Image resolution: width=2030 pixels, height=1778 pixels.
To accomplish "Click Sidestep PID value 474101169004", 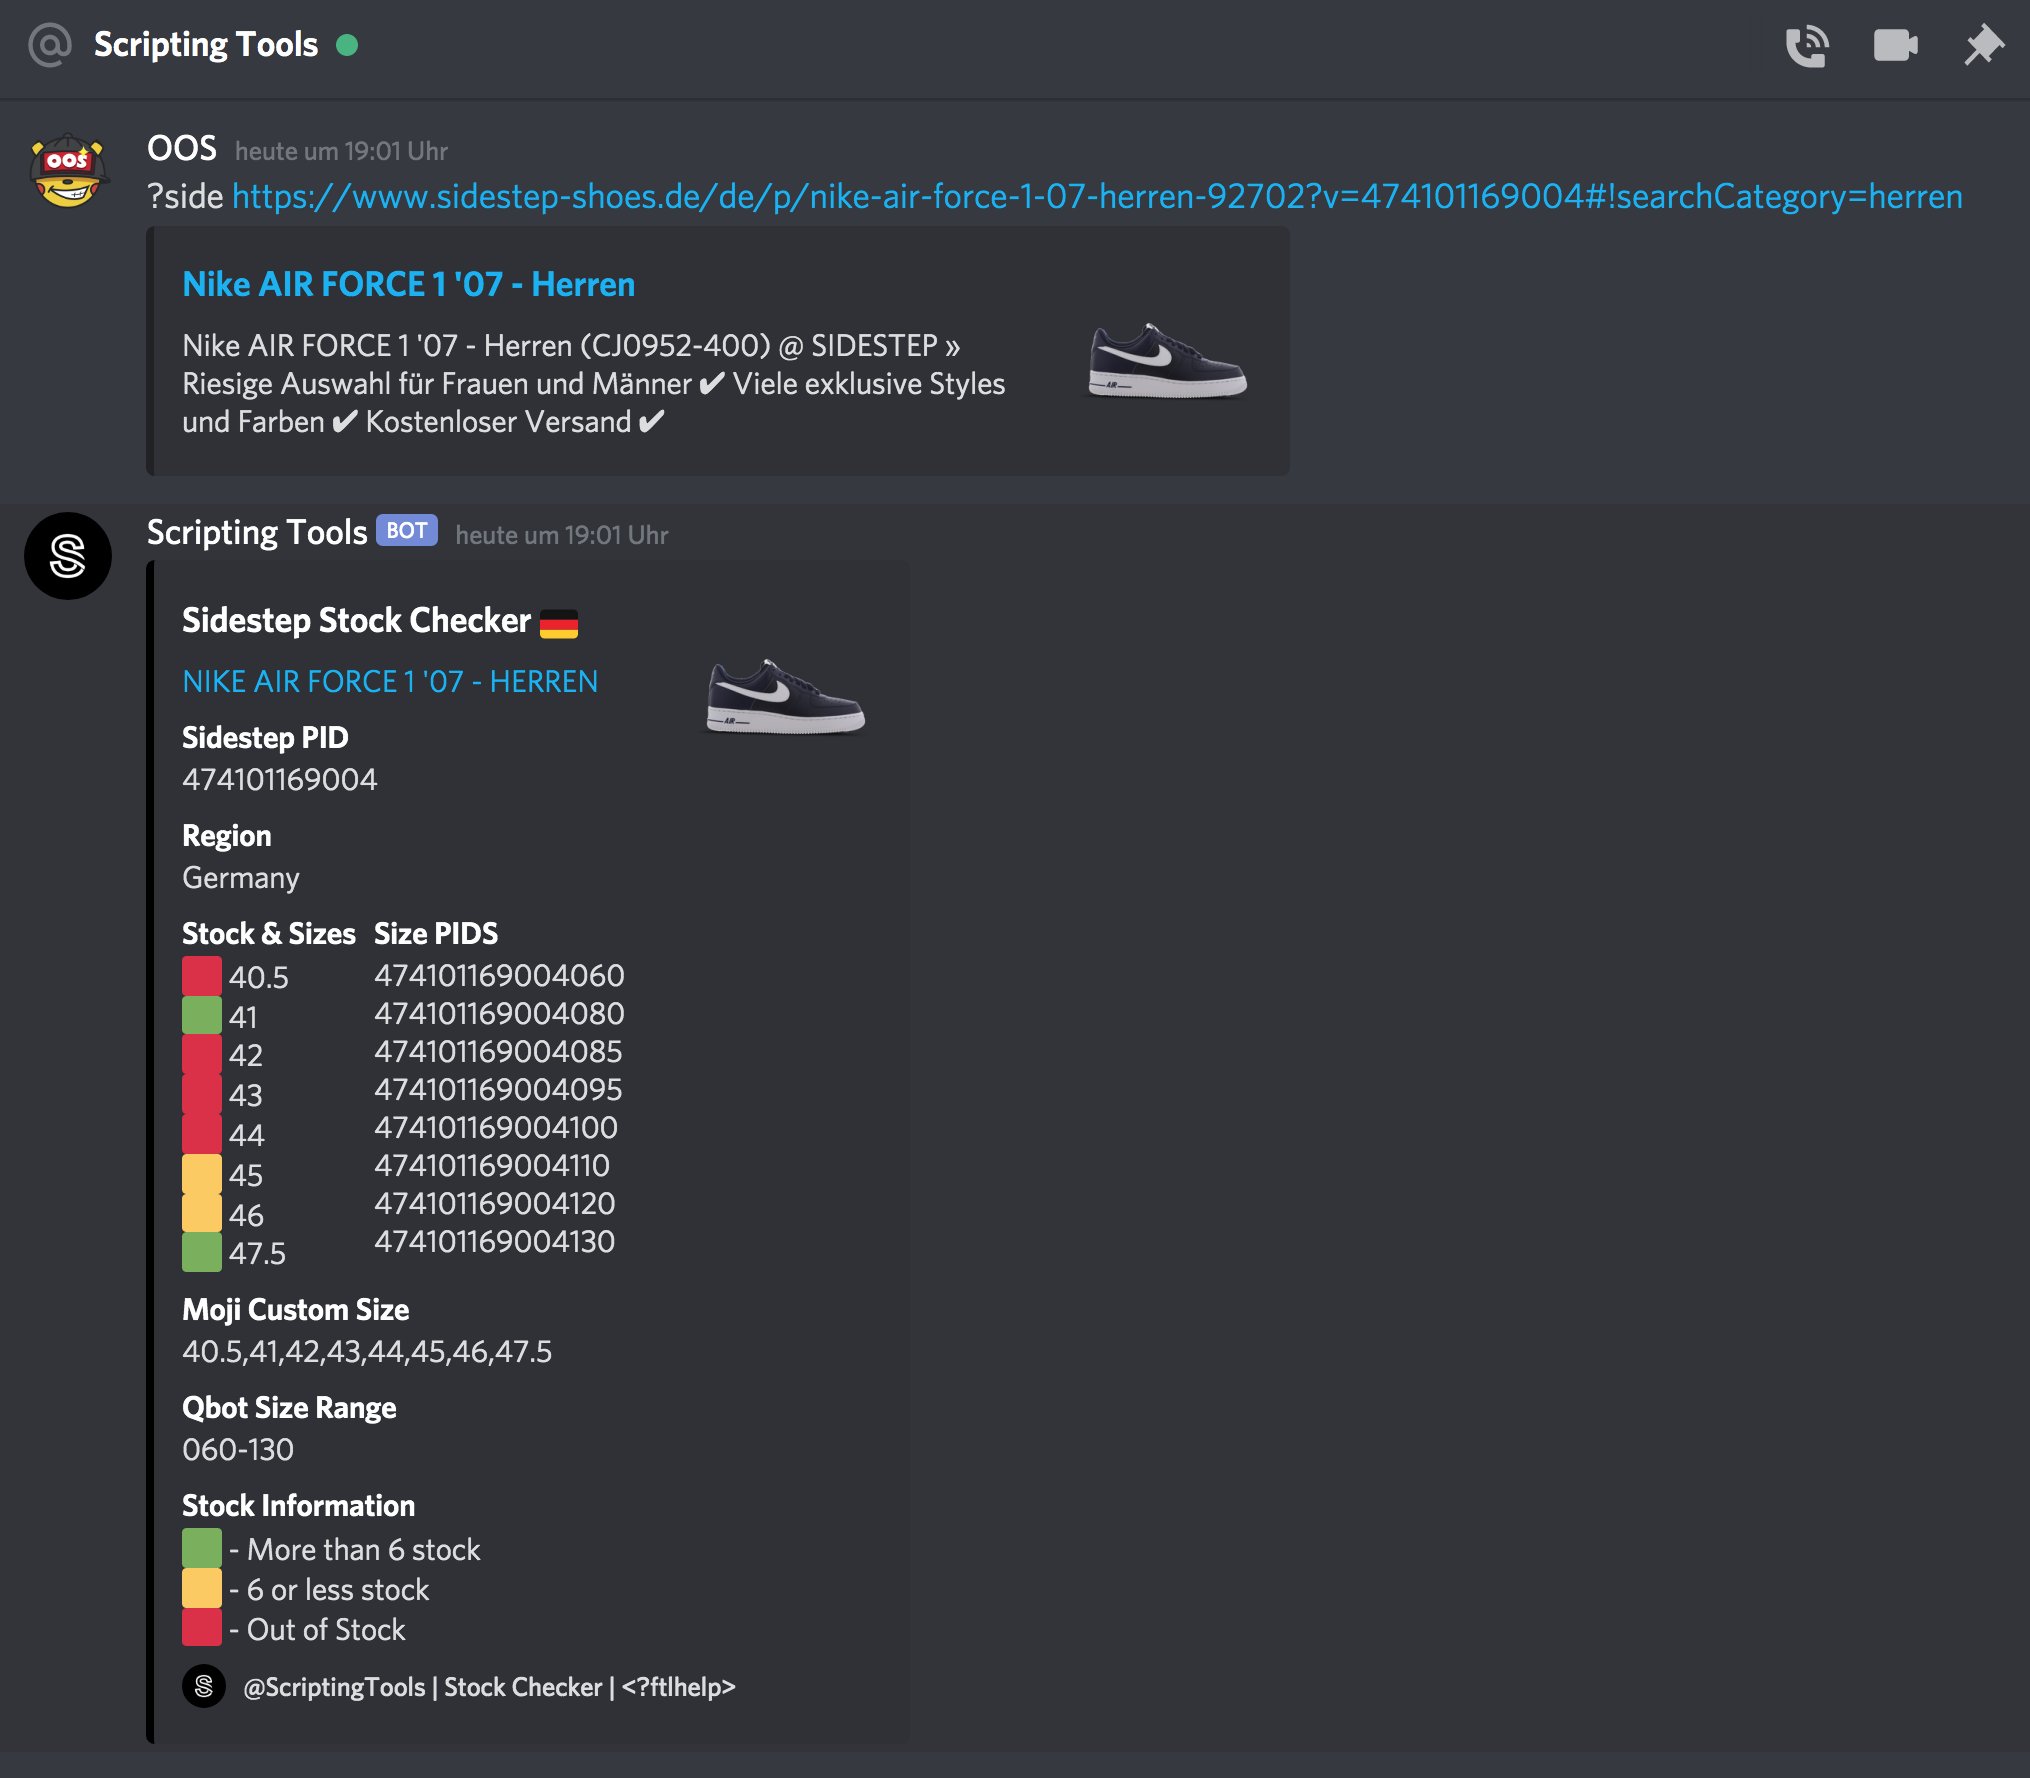I will point(280,780).
